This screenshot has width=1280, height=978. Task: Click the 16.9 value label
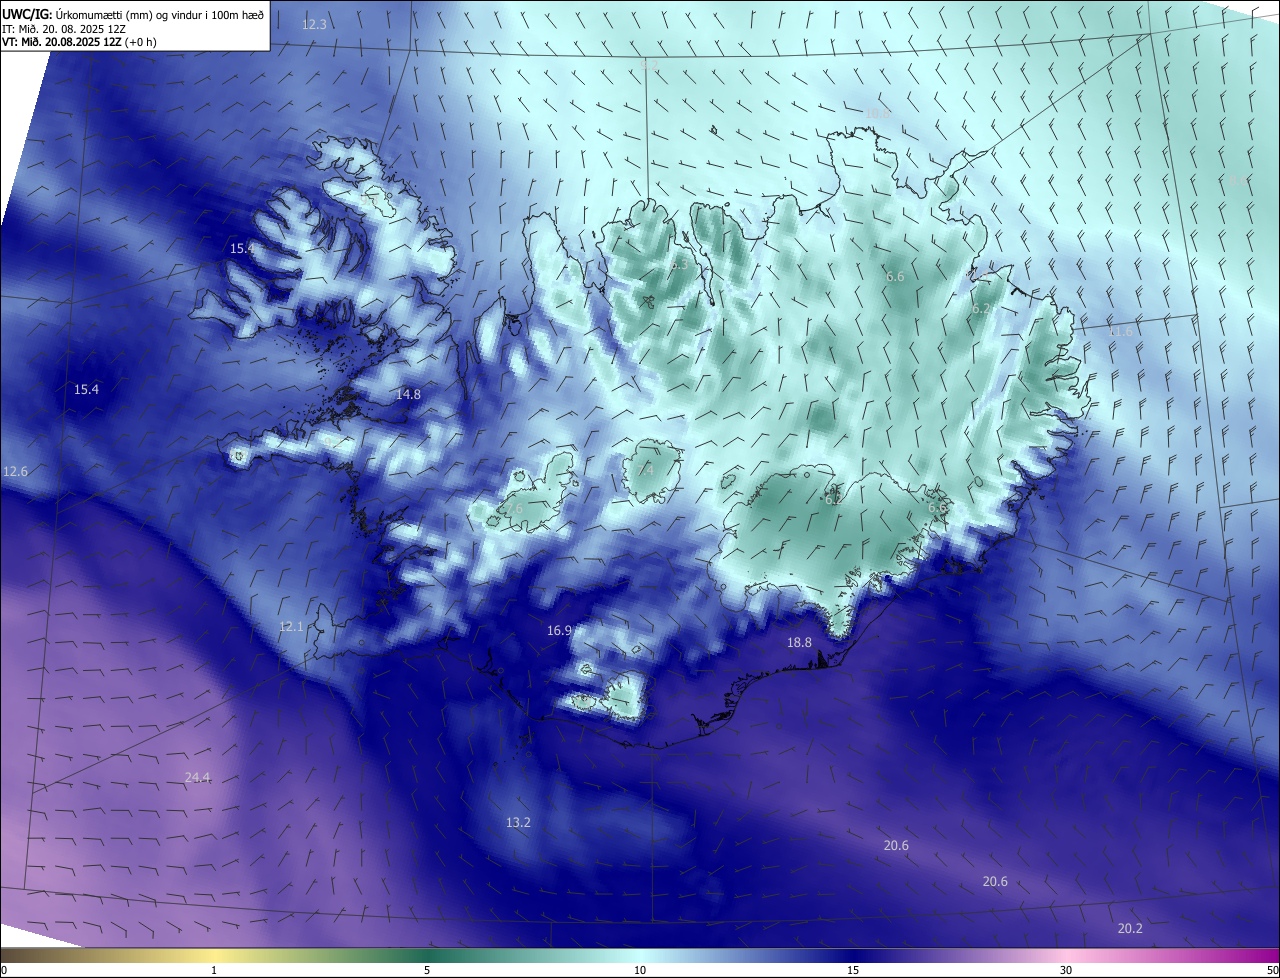pos(559,631)
